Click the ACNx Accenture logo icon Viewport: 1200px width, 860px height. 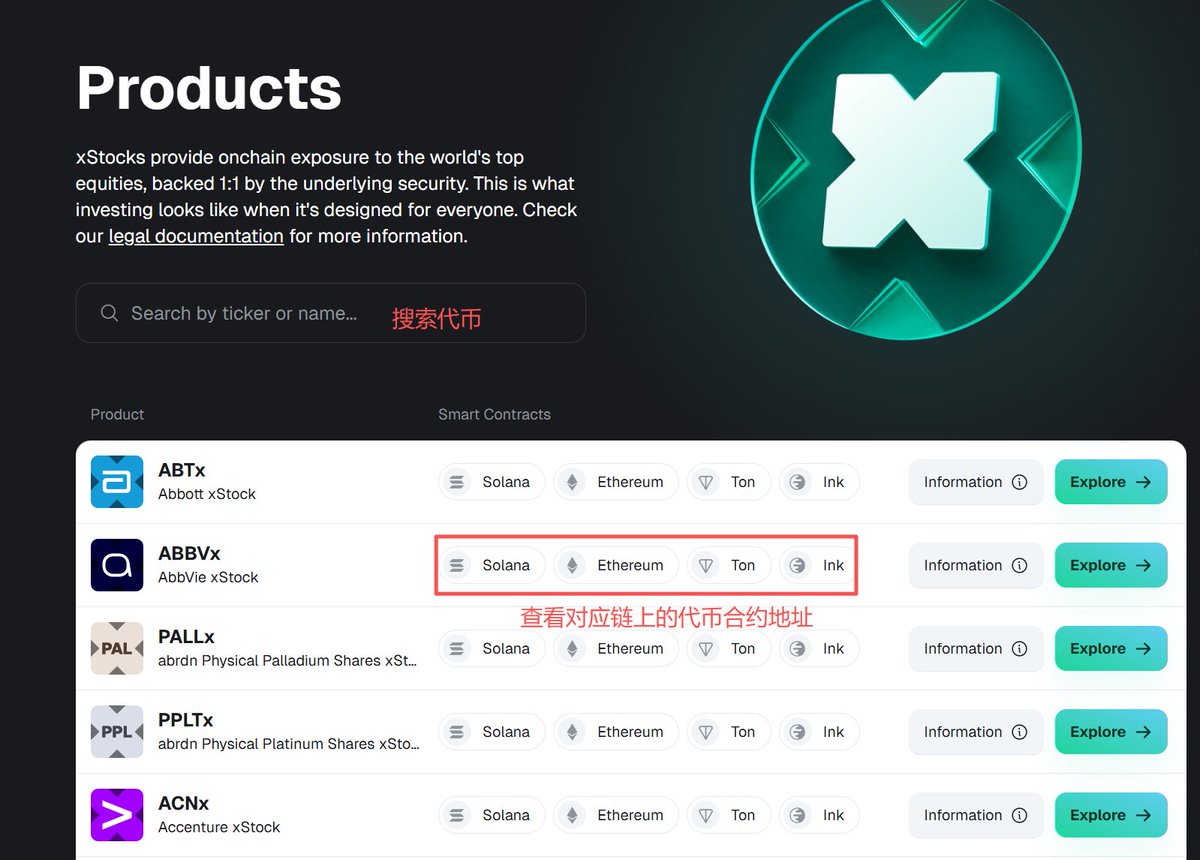(x=117, y=815)
